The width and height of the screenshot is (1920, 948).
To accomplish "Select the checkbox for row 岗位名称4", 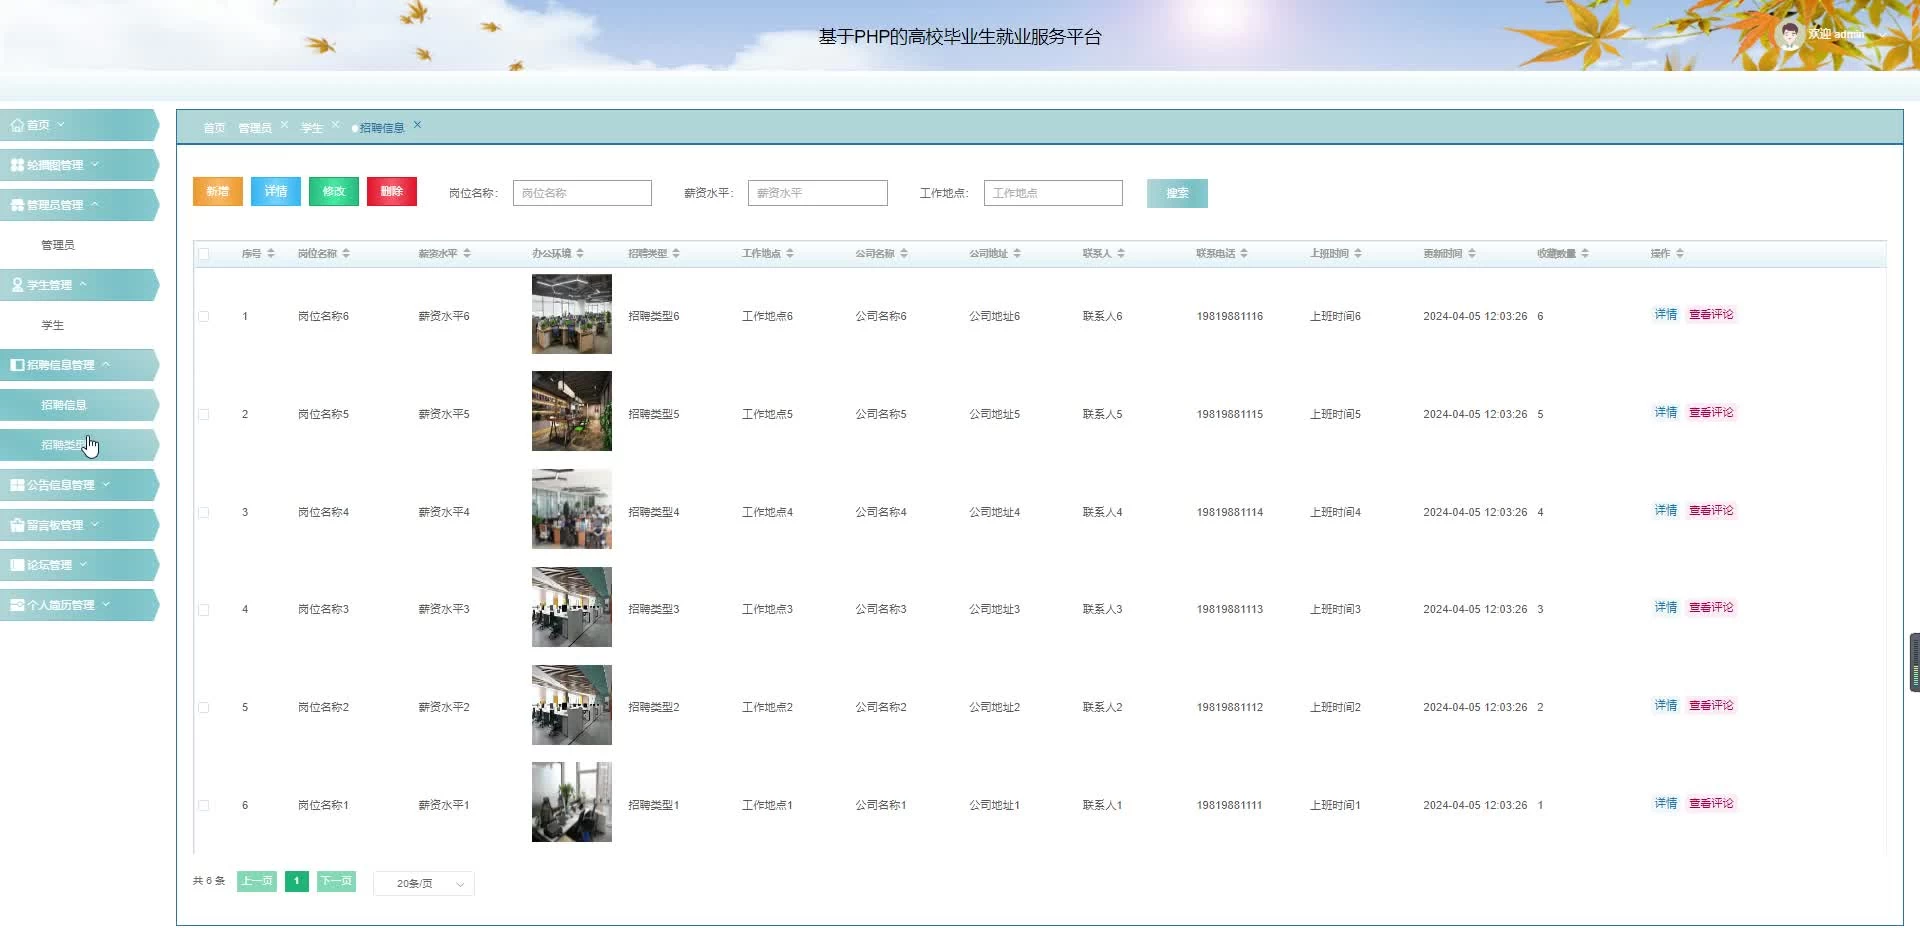I will click(x=204, y=512).
